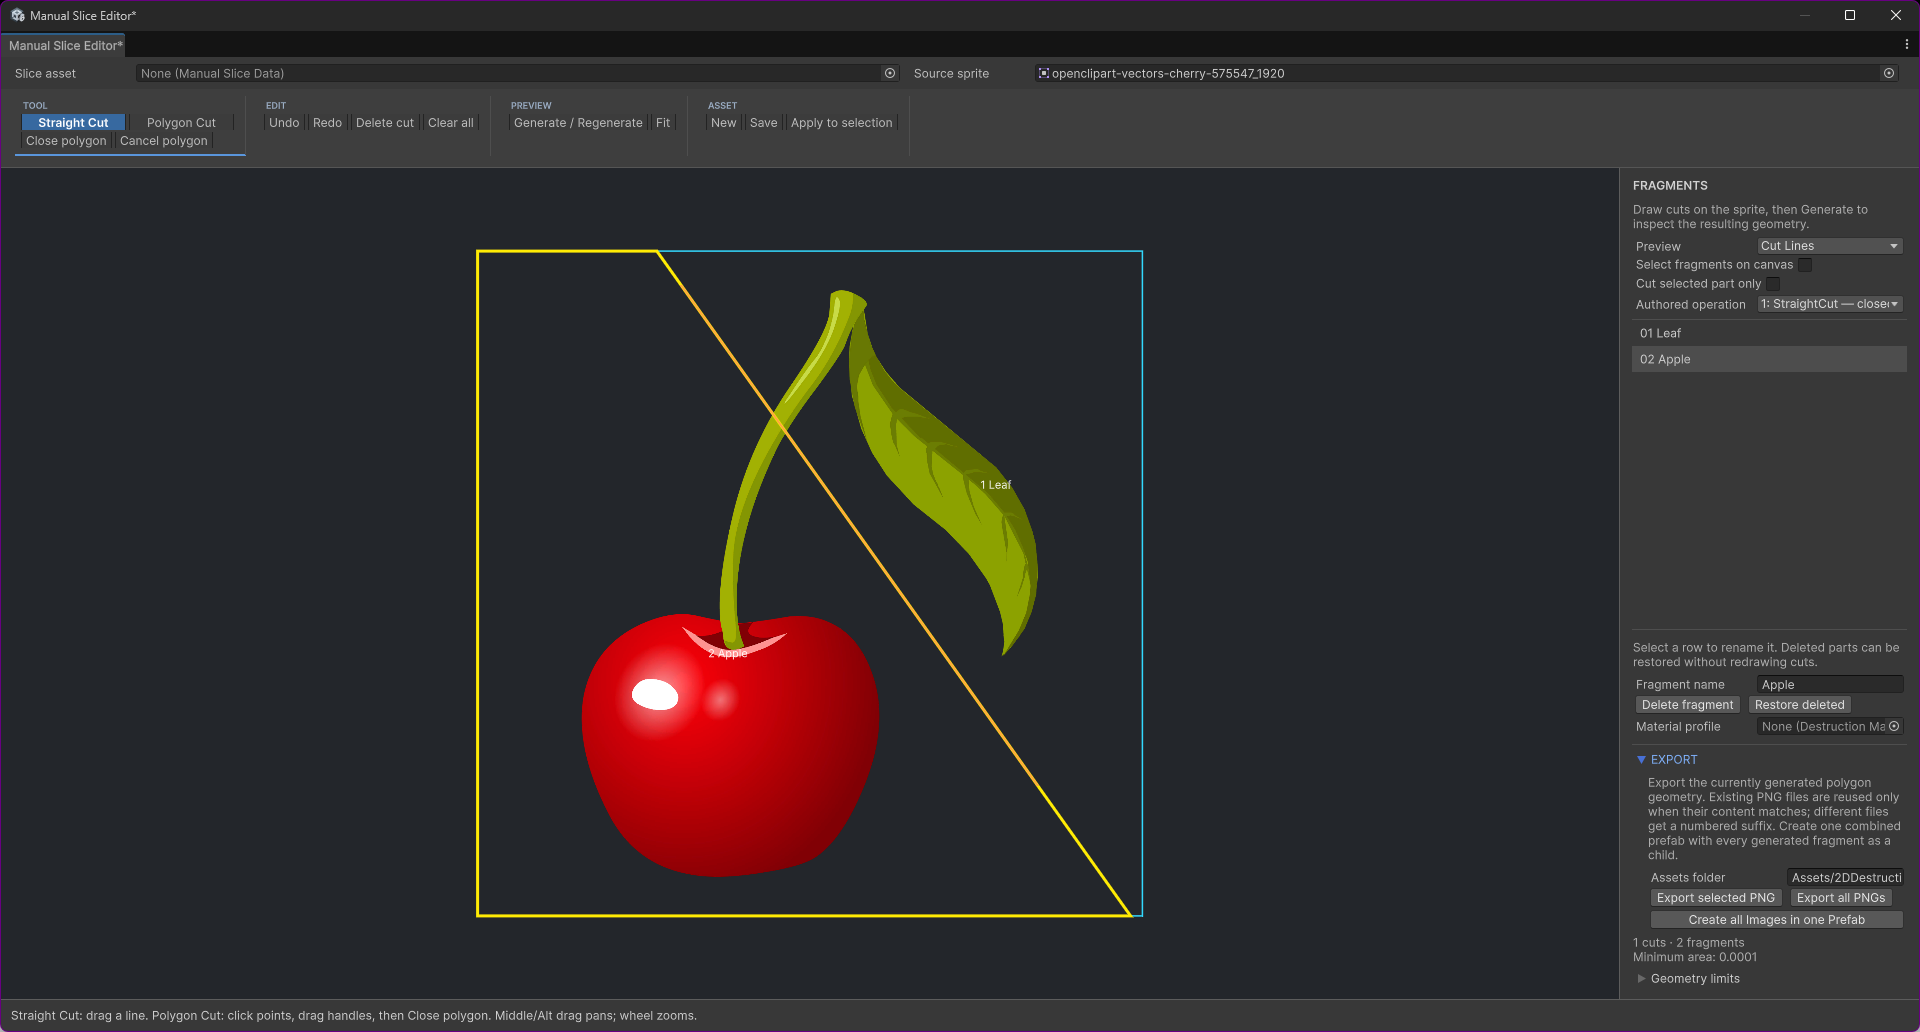Image resolution: width=1920 pixels, height=1032 pixels.
Task: Collapse the EXPORT section
Action: pos(1641,760)
